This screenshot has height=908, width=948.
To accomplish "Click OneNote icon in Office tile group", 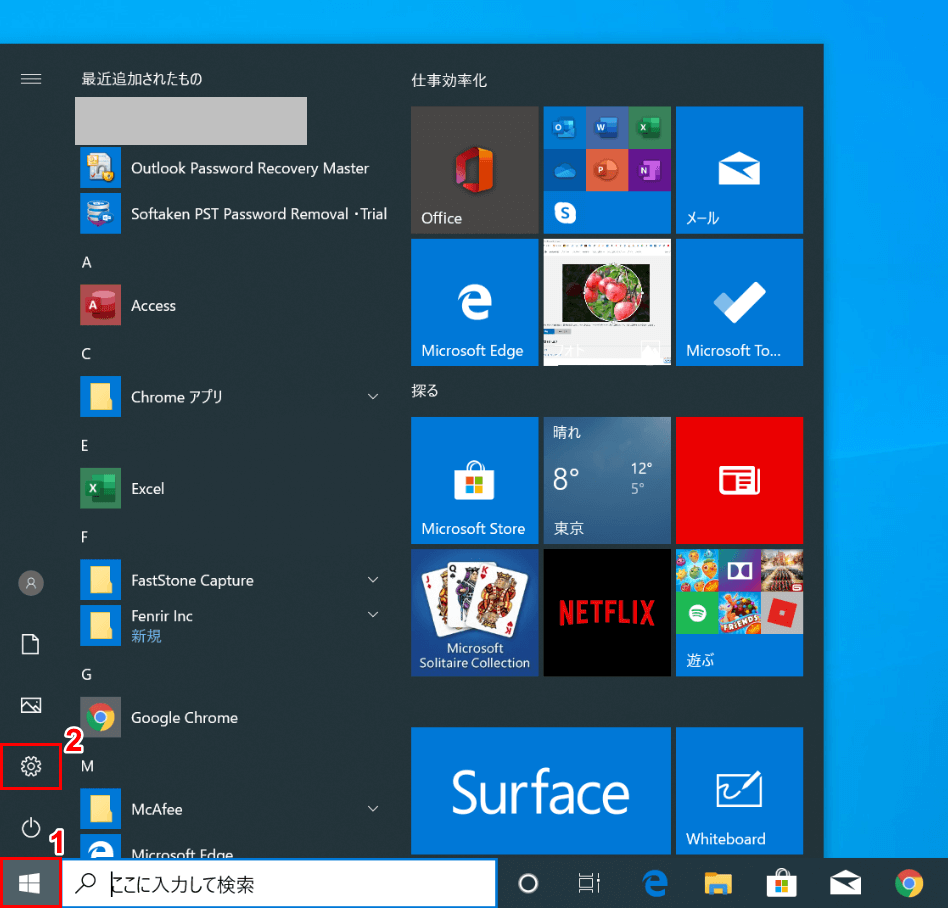I will pos(649,170).
